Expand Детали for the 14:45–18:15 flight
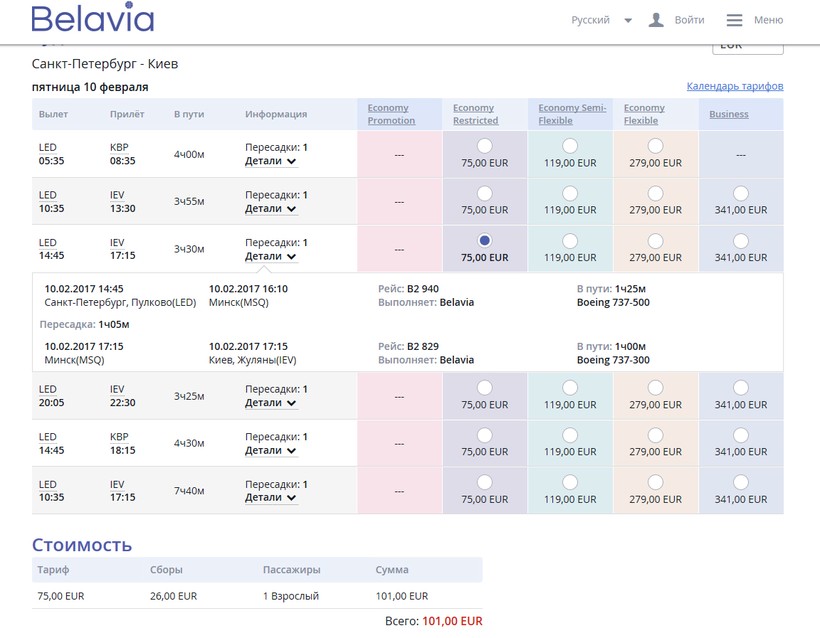Image resolution: width=820 pixels, height=638 pixels. pos(271,450)
